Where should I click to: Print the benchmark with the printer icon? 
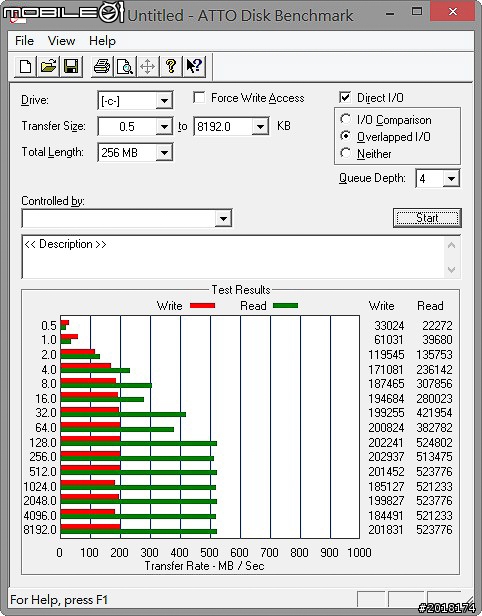coord(102,66)
